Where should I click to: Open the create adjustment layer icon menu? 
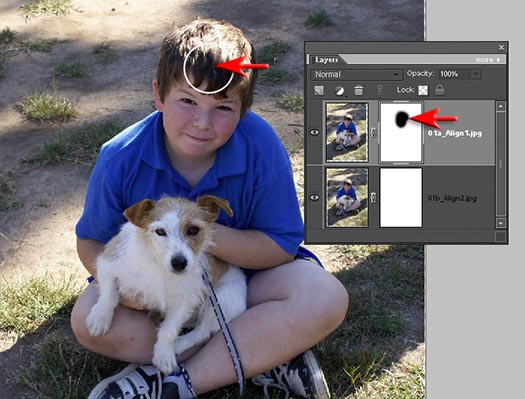pyautogui.click(x=340, y=90)
